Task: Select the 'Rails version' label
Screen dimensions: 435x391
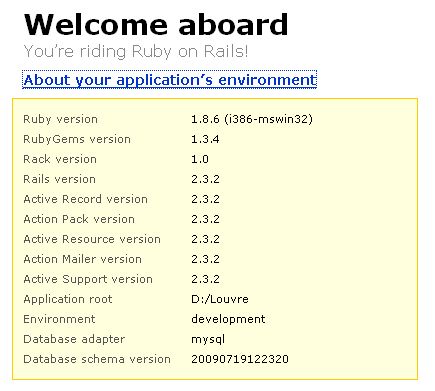Action: pos(60,179)
